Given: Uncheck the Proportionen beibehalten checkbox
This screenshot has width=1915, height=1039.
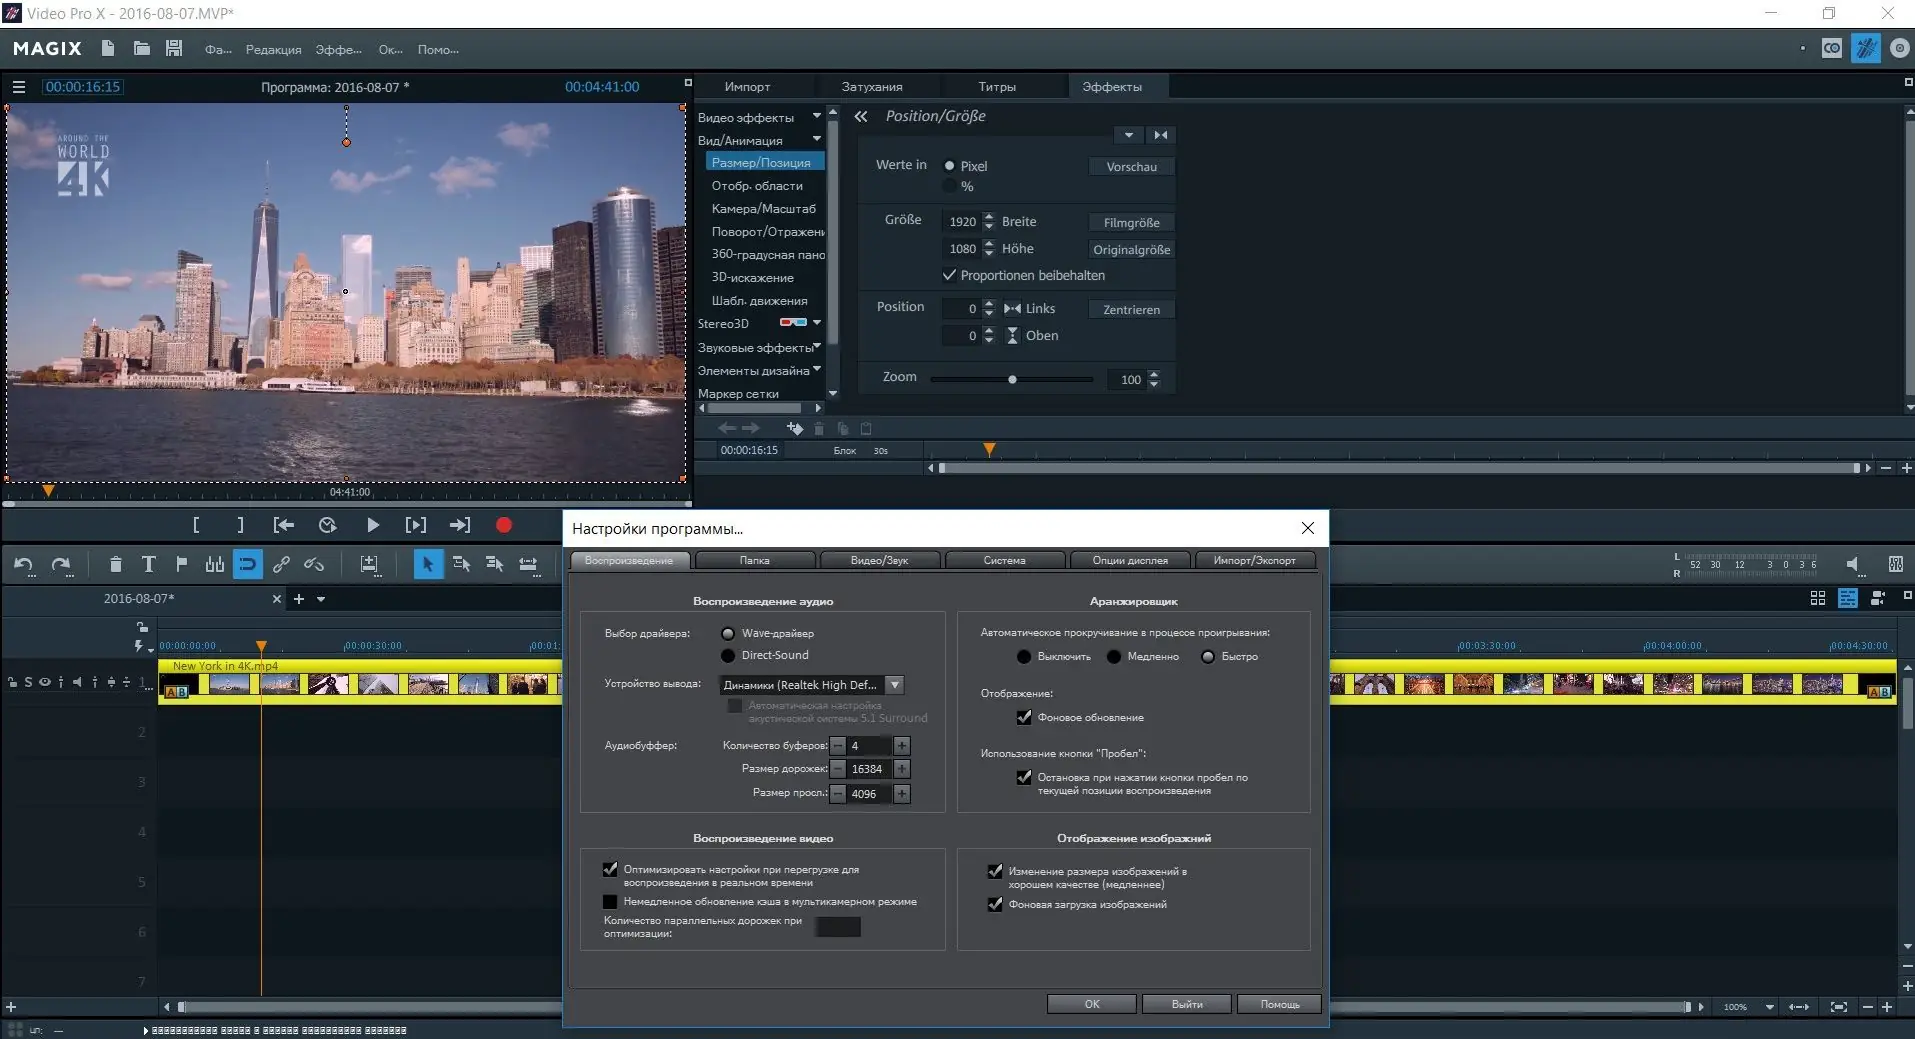Looking at the screenshot, I should 949,275.
